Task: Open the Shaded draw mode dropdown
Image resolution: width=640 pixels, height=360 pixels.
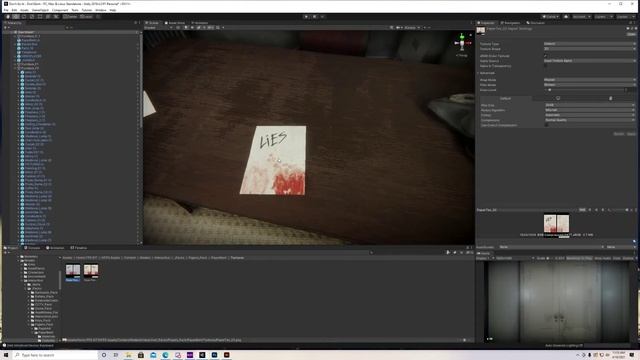Action: click(x=157, y=27)
